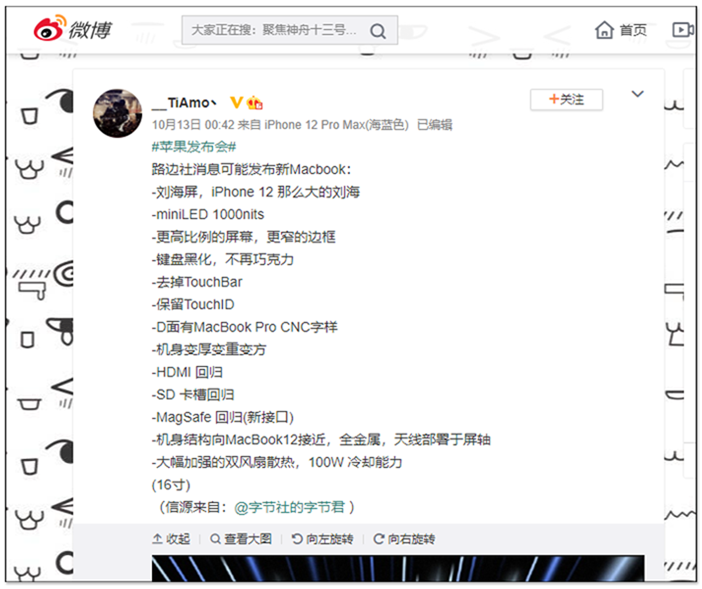The image size is (702, 589).
Task: Click the Weibo logo
Action: 73,29
